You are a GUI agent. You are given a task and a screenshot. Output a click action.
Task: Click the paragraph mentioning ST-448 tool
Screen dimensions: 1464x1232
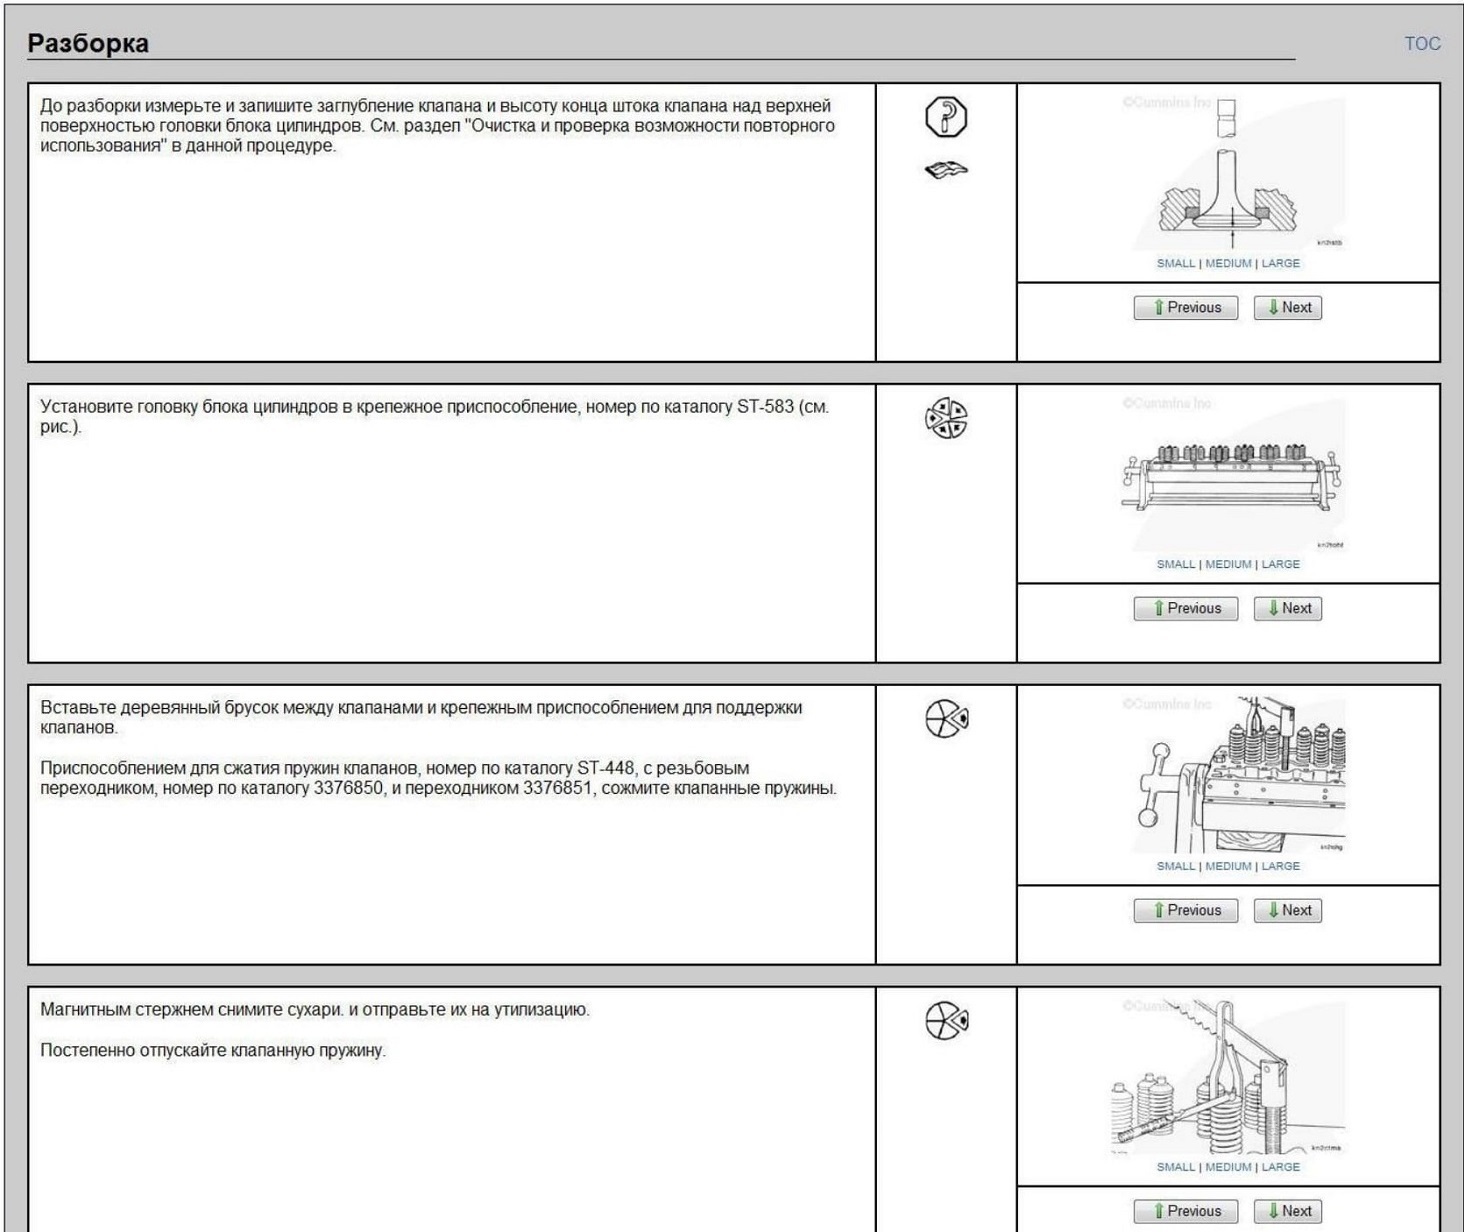pyautogui.click(x=438, y=779)
